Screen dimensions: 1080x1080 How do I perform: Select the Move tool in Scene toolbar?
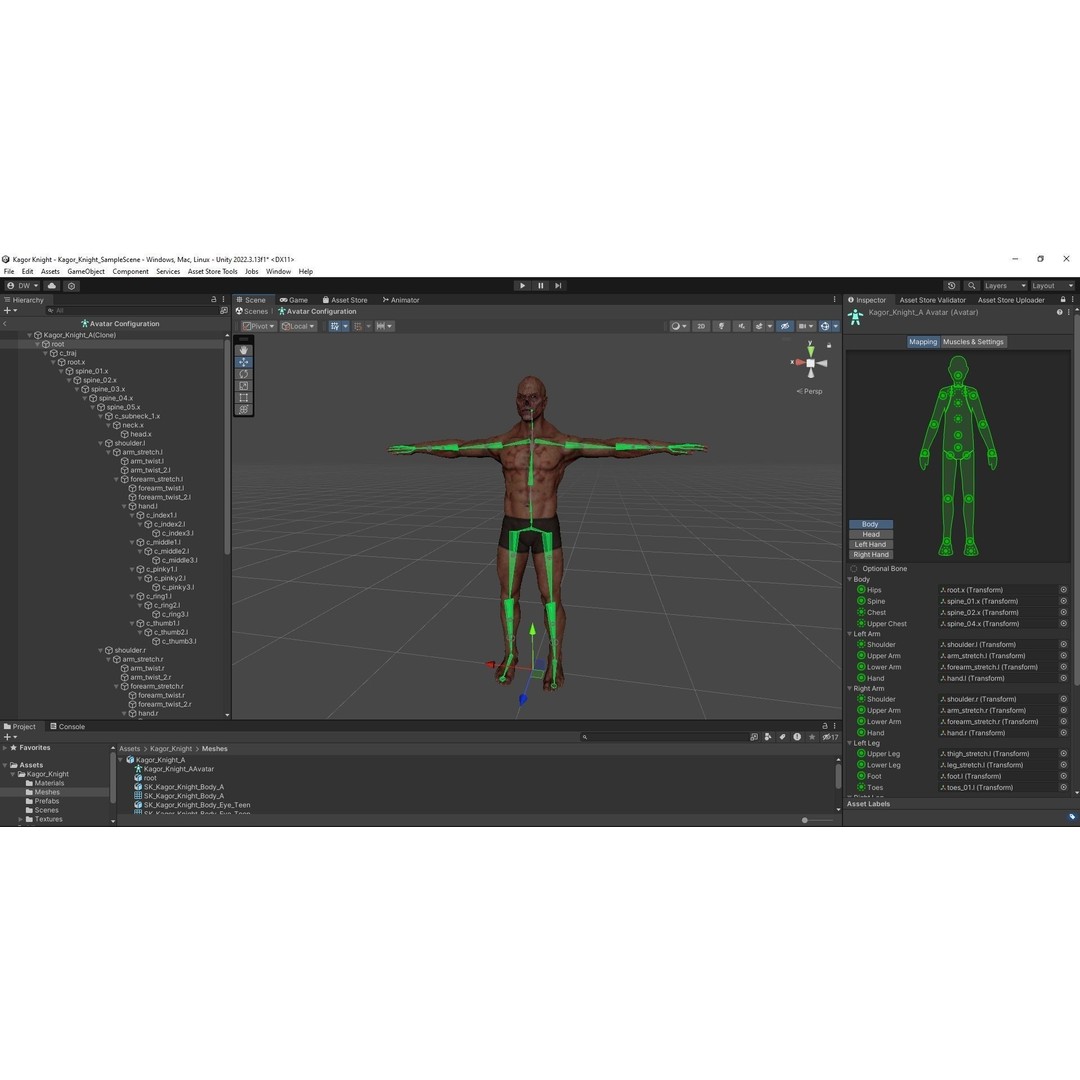click(244, 362)
